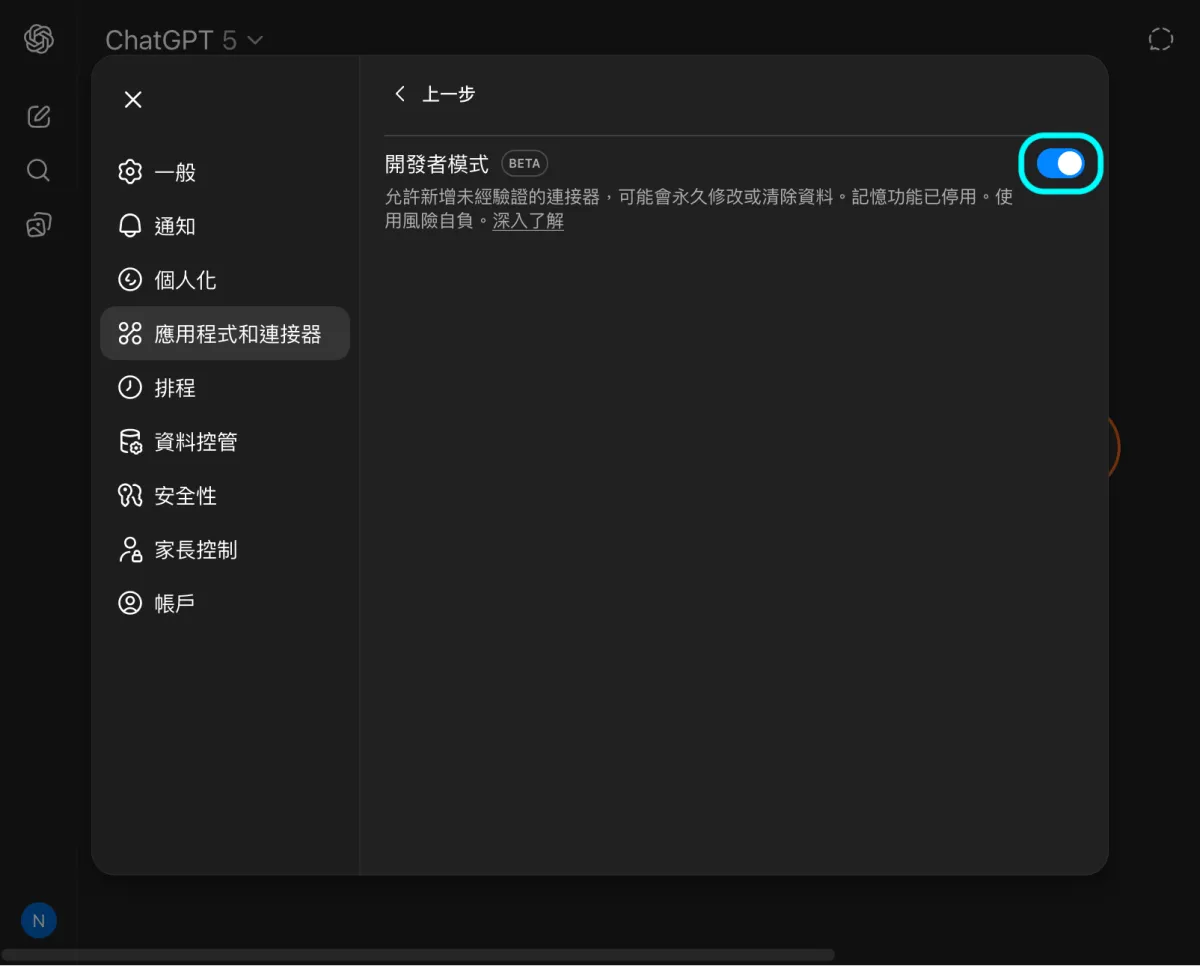Open search chats magnifier icon
1200x966 pixels.
coord(38,170)
